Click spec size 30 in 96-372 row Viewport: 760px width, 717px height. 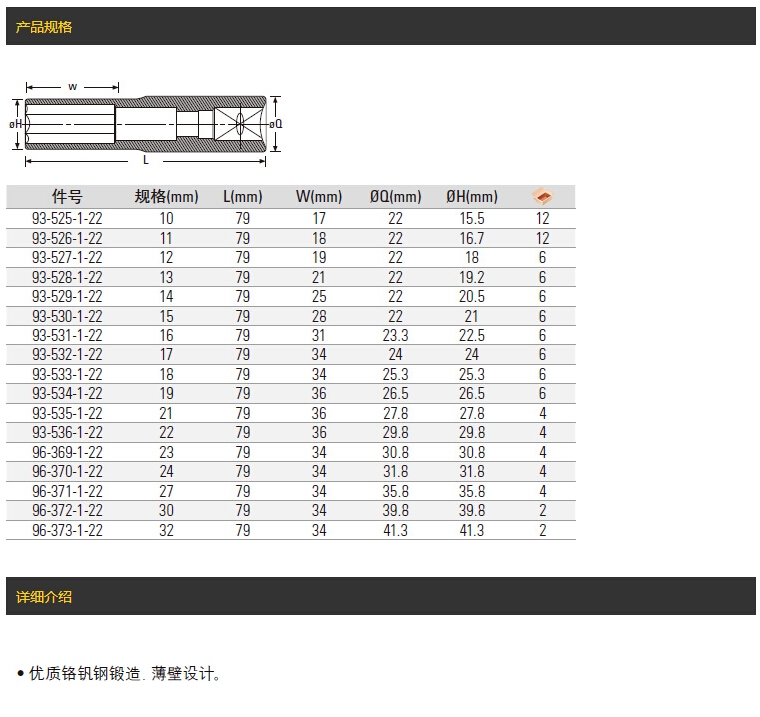click(166, 510)
